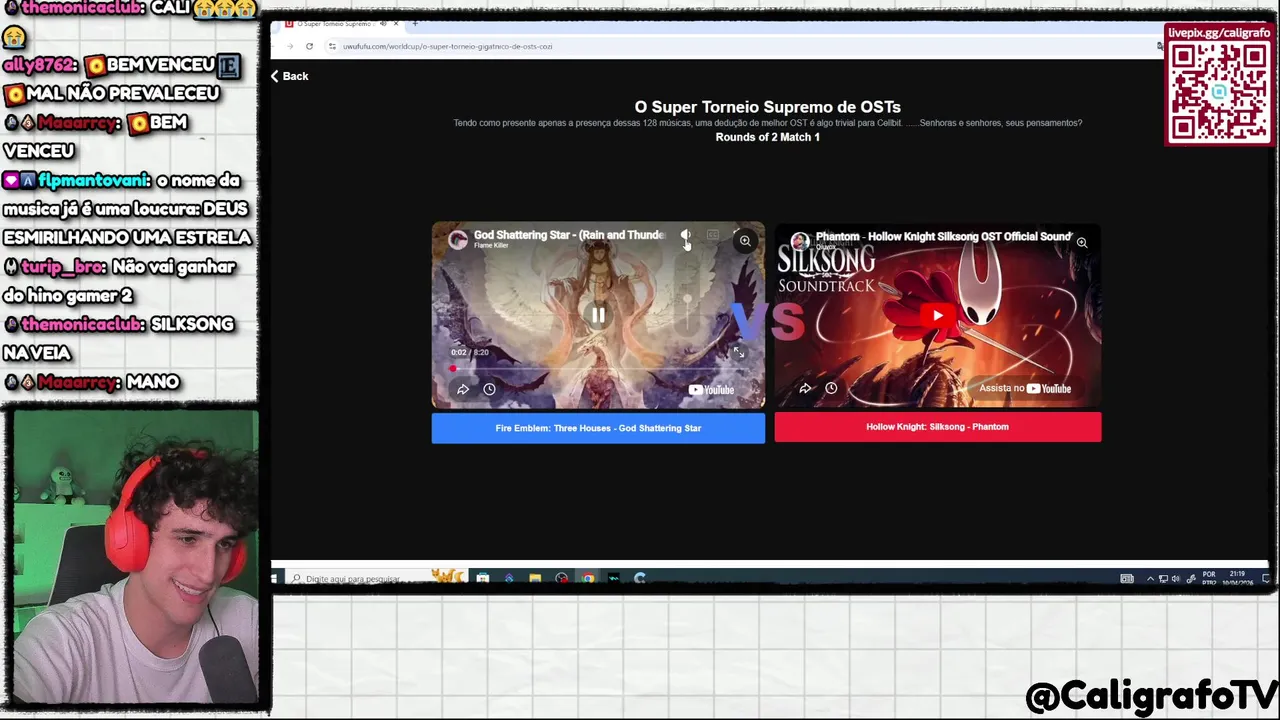Share the God Shattering Star video
The height and width of the screenshot is (720, 1280).
tap(463, 389)
